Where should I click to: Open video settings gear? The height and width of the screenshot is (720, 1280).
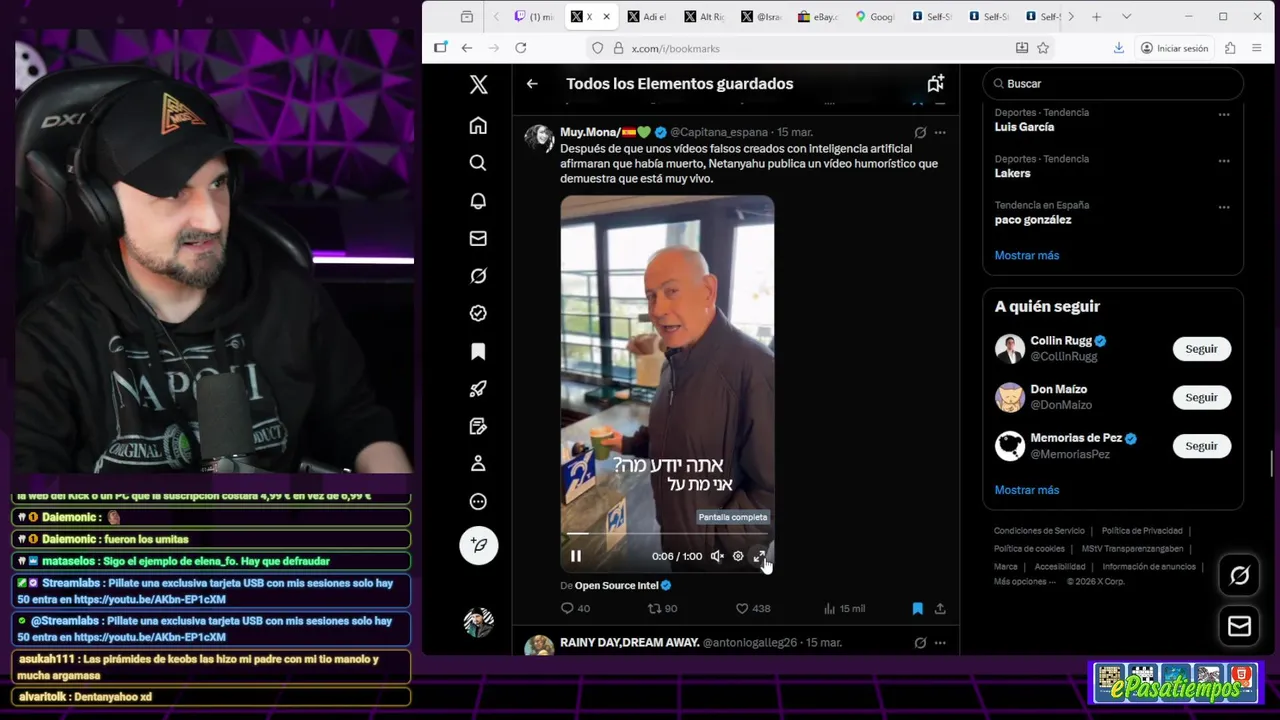(x=738, y=556)
